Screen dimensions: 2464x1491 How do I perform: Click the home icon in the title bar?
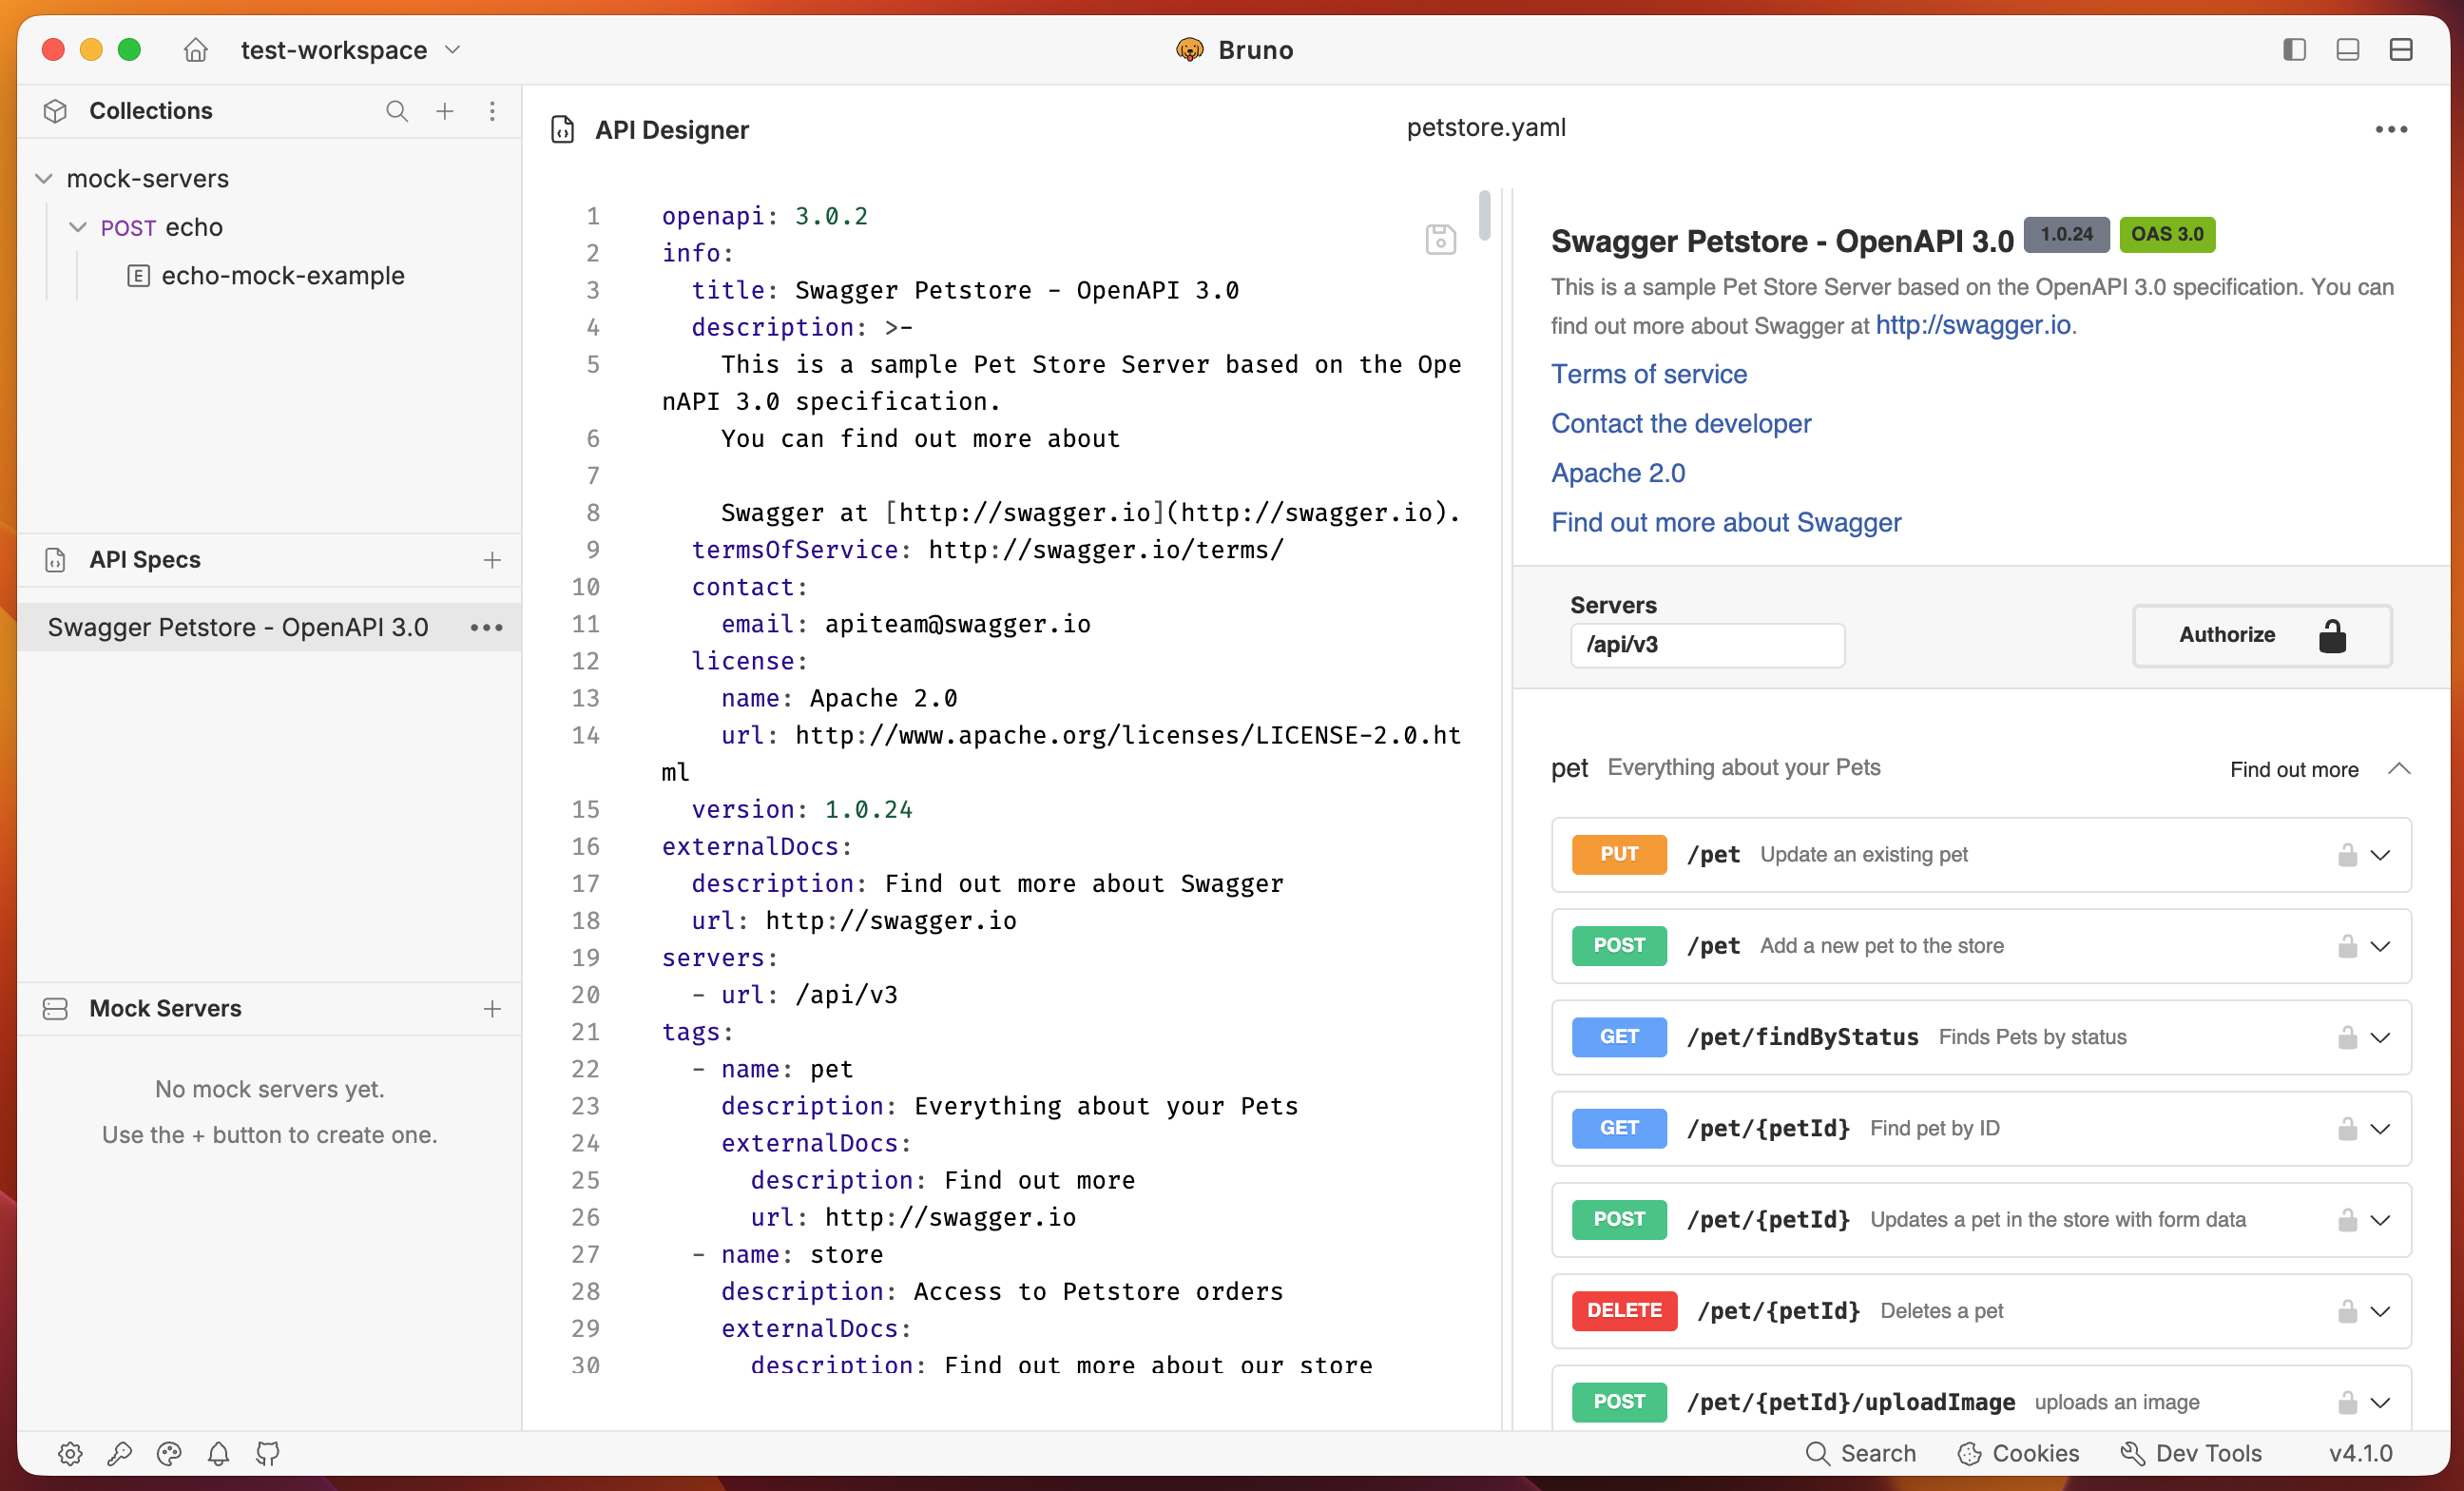(195, 50)
